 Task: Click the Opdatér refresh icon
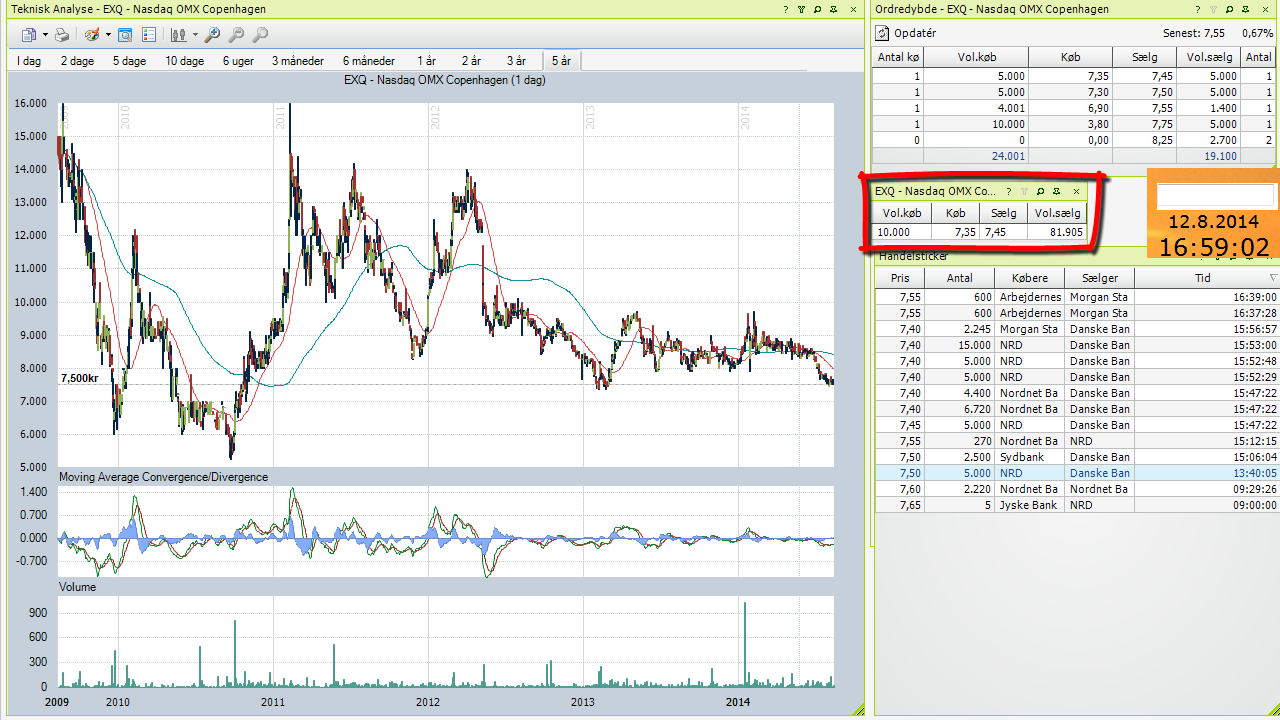click(x=883, y=33)
